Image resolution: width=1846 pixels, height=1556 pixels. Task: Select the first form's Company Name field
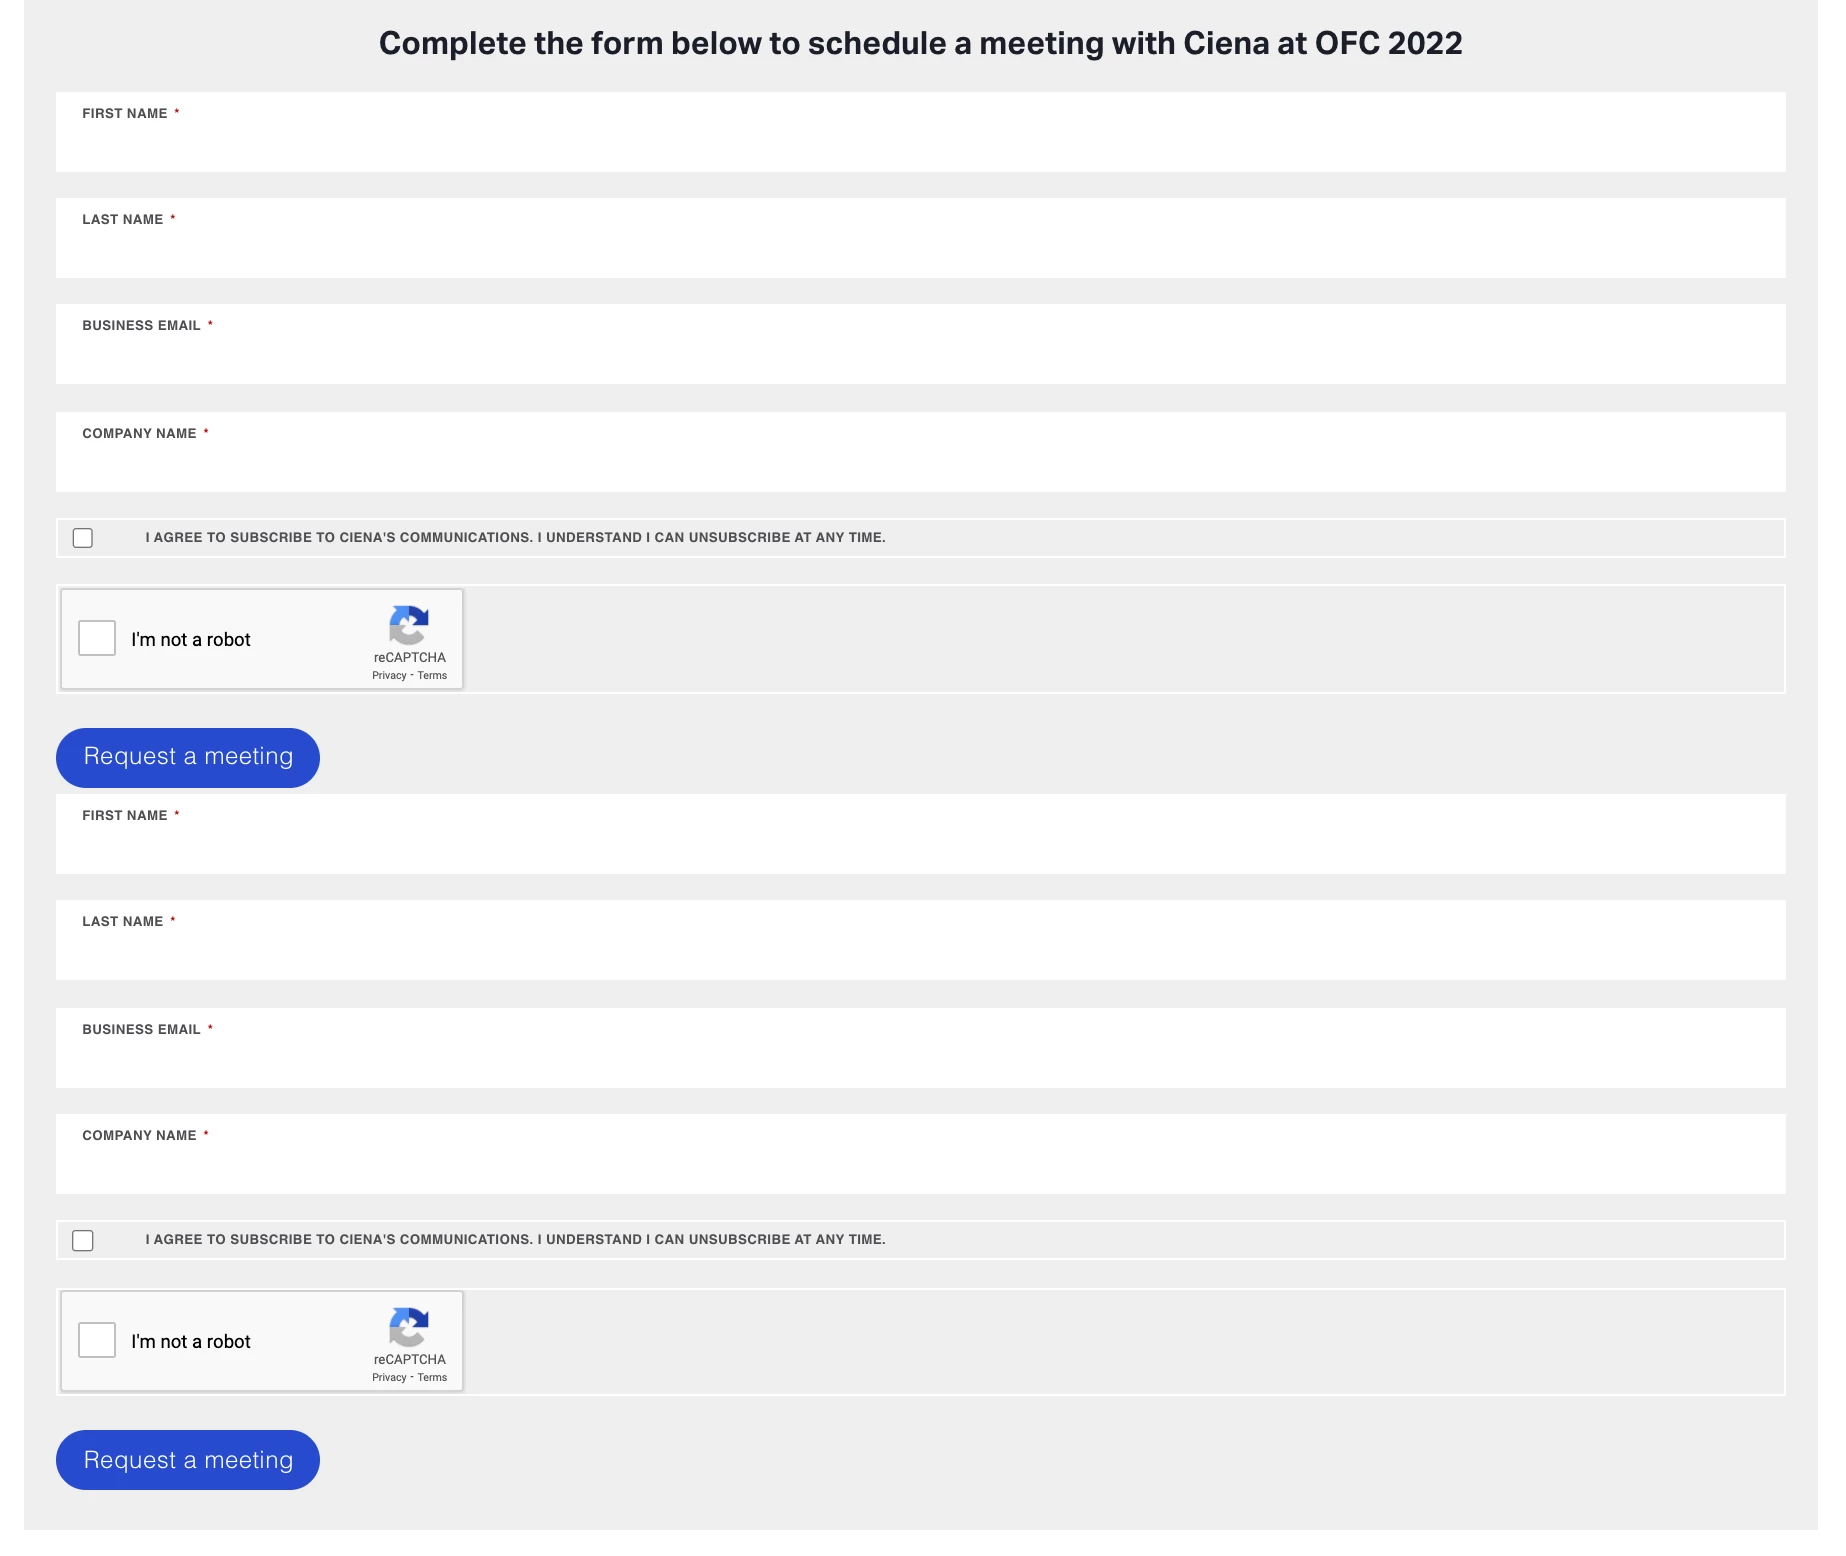point(920,452)
